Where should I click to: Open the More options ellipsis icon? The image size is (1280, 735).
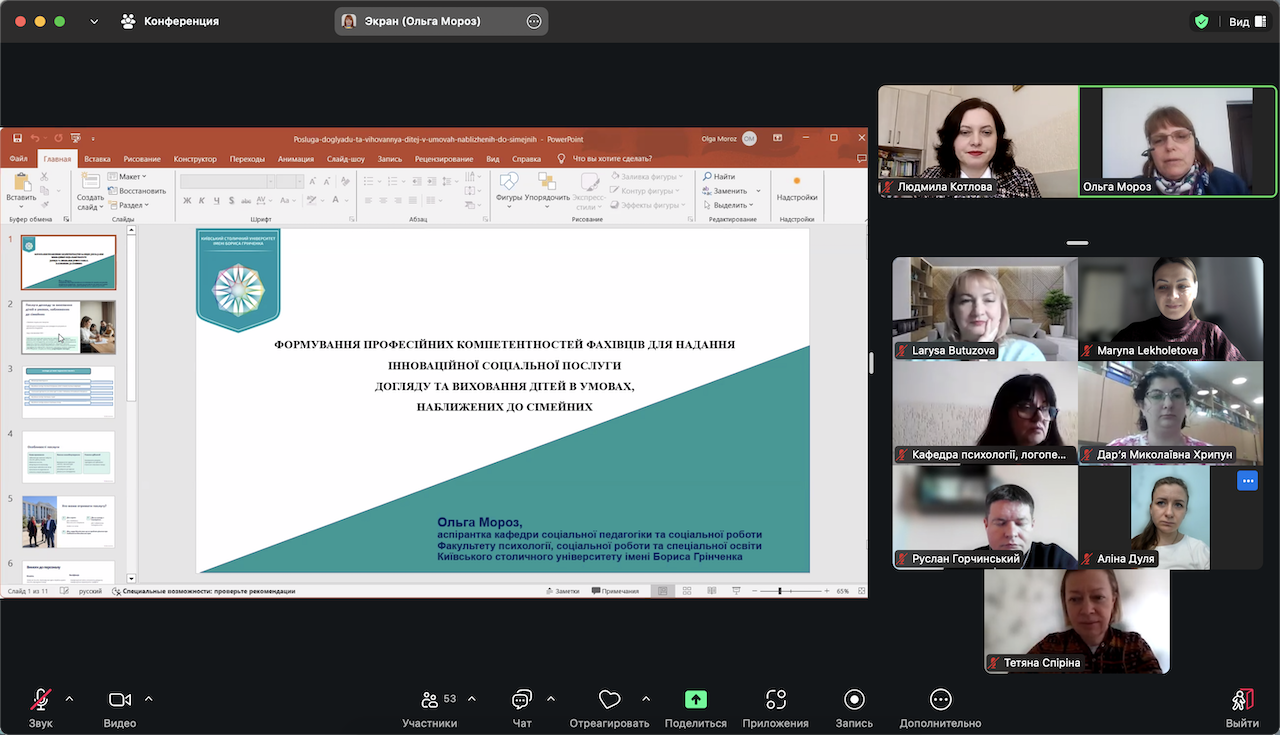(939, 700)
